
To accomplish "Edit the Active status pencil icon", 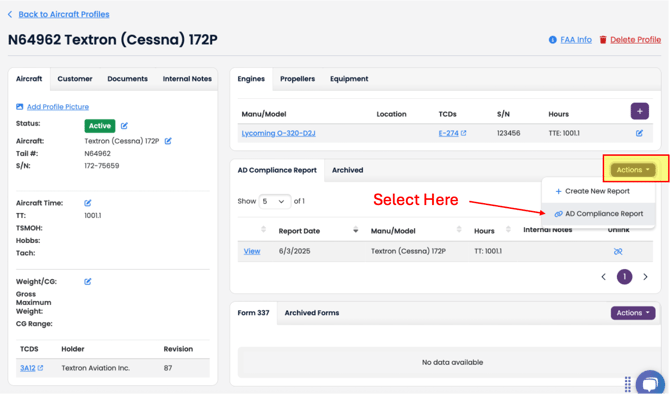I will pos(124,126).
